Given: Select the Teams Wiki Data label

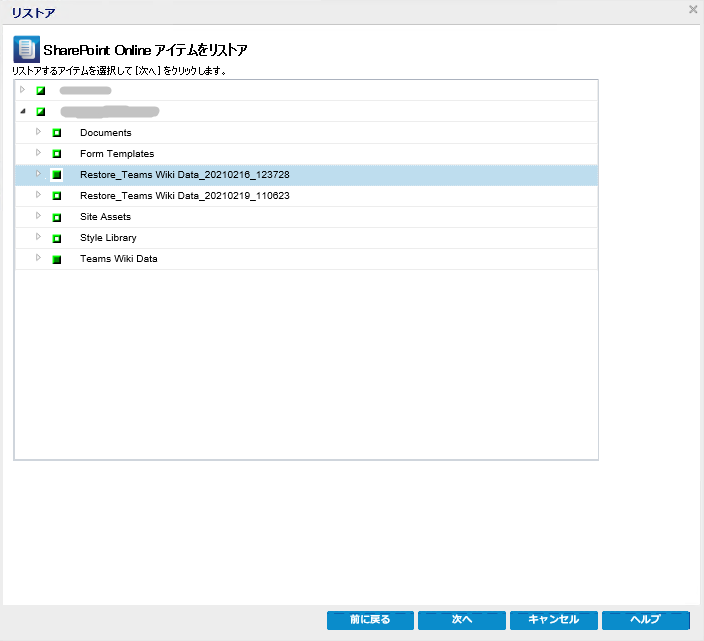Looking at the screenshot, I should pyautogui.click(x=119, y=259).
